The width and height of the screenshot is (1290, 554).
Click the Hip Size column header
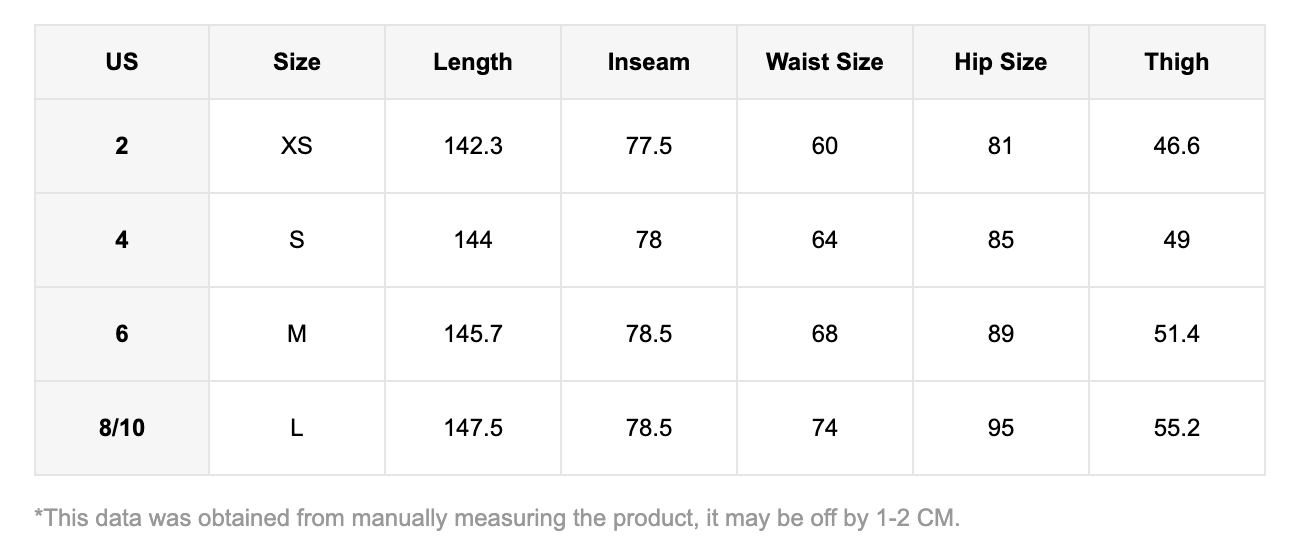(1001, 62)
